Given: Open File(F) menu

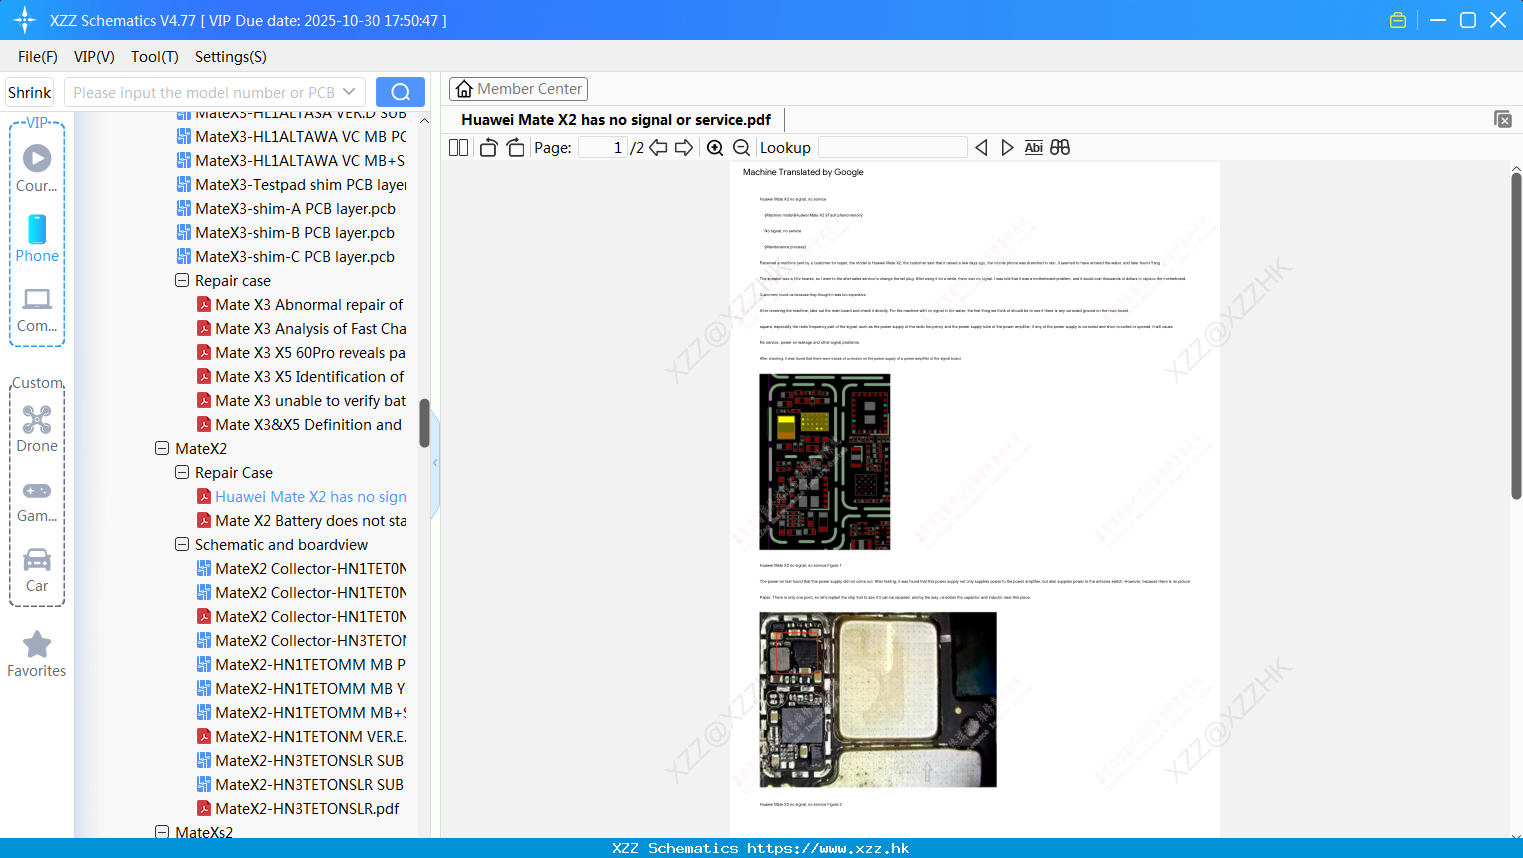Looking at the screenshot, I should [x=38, y=57].
